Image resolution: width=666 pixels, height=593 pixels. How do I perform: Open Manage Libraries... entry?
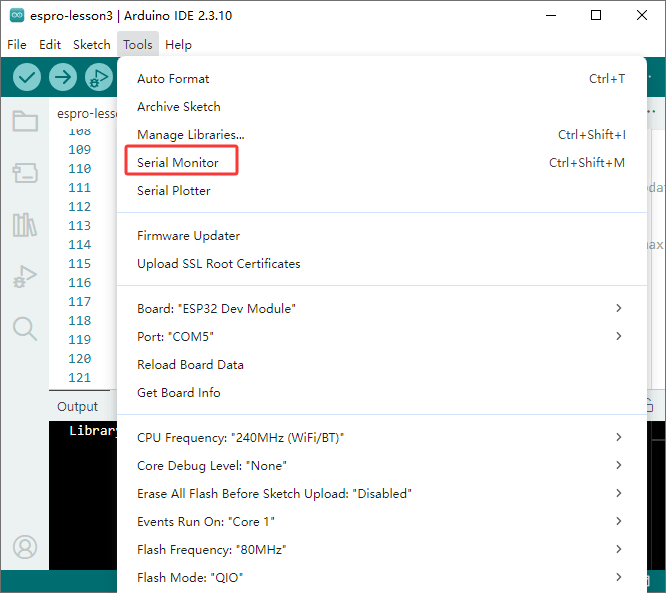point(381,135)
